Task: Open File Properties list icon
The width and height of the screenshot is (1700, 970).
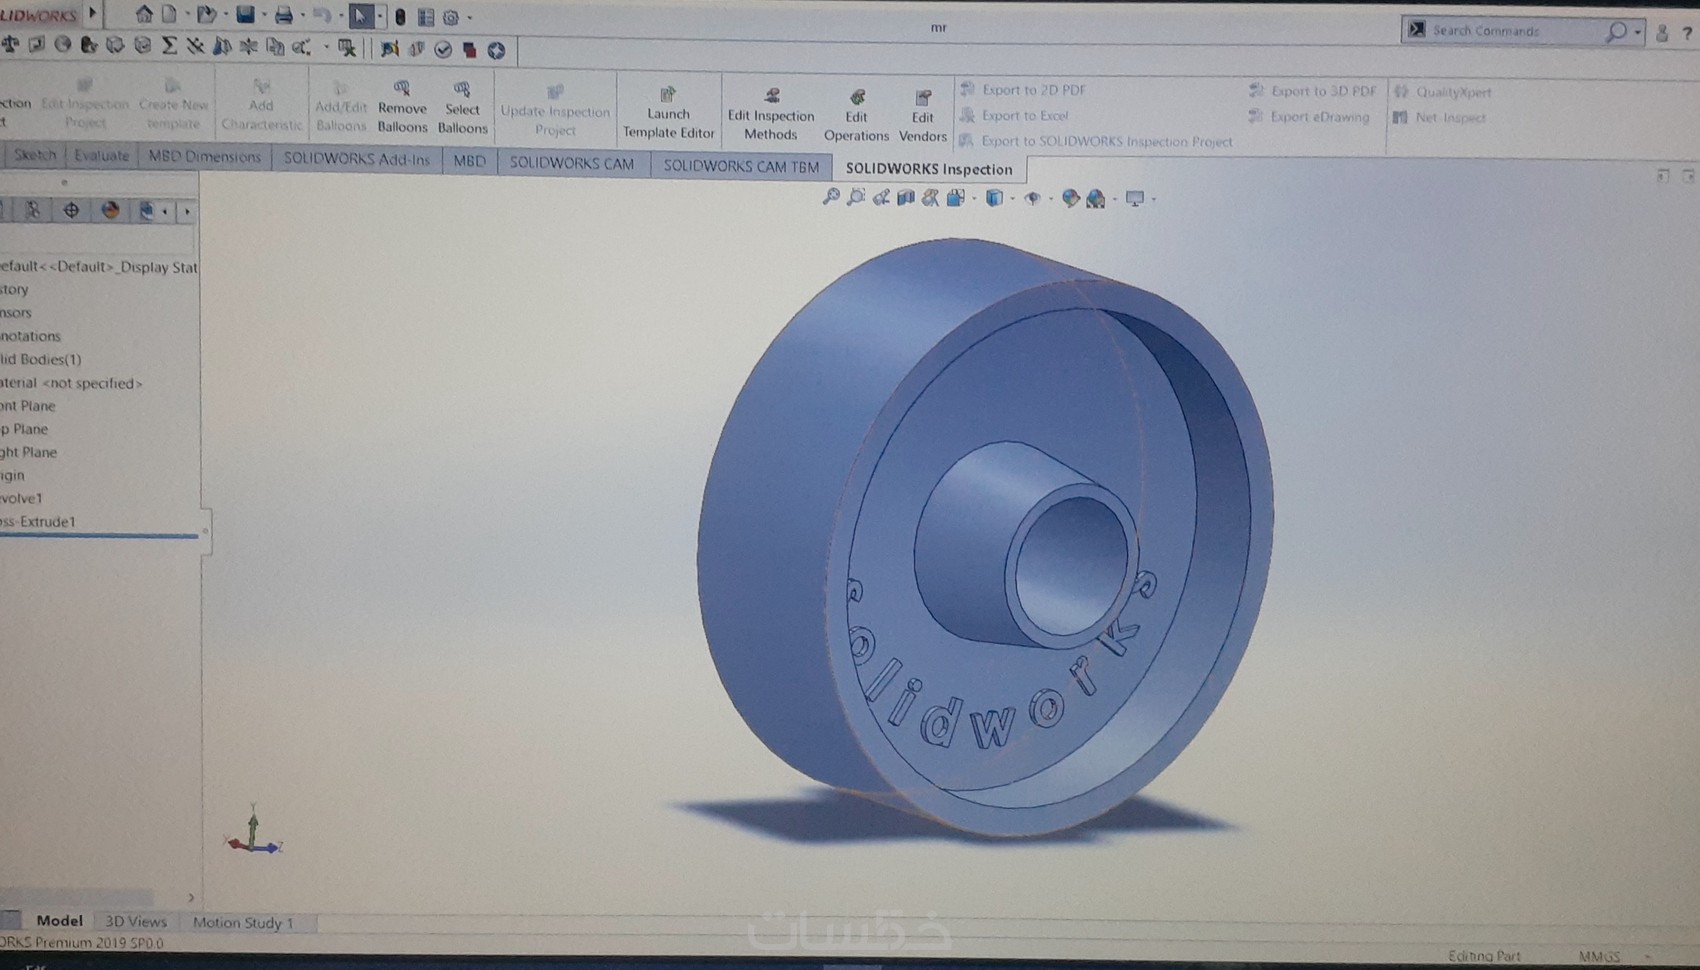Action: [426, 17]
